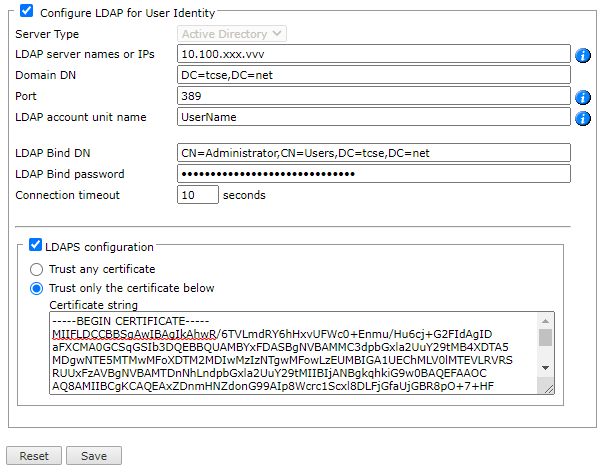Click the LDAP Bind DN field

tap(373, 153)
